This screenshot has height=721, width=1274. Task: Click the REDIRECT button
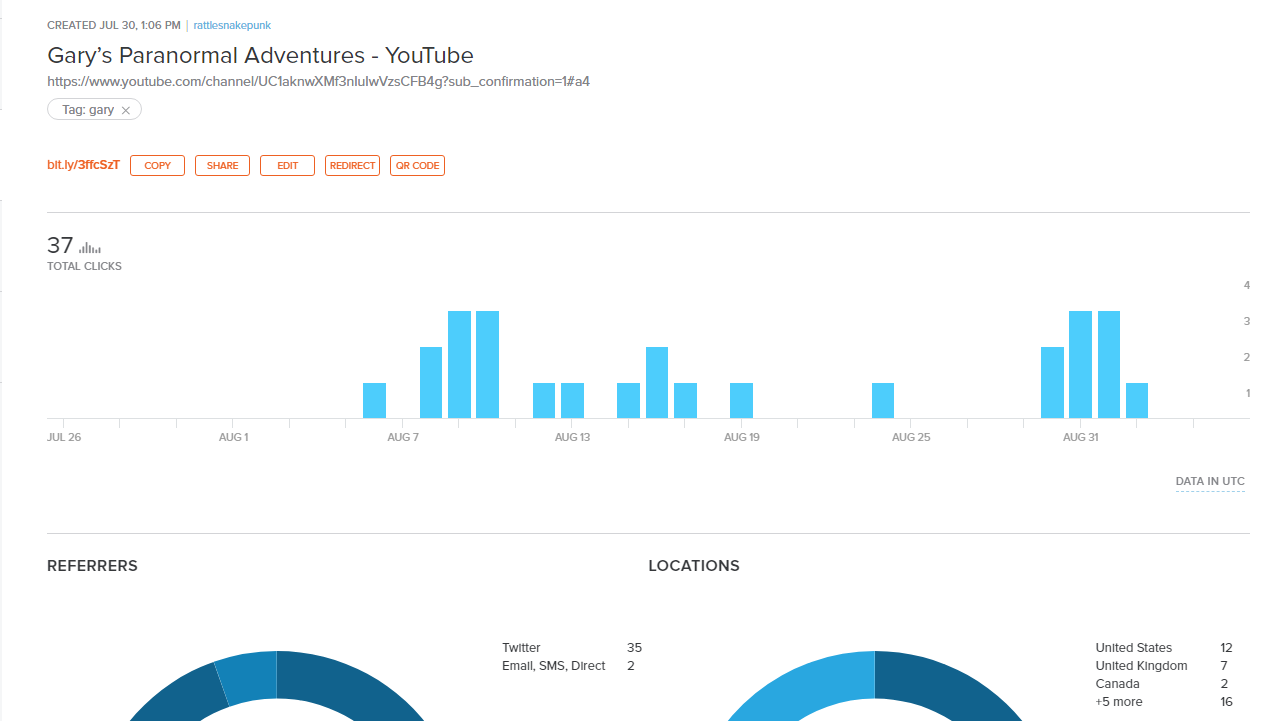[x=352, y=165]
